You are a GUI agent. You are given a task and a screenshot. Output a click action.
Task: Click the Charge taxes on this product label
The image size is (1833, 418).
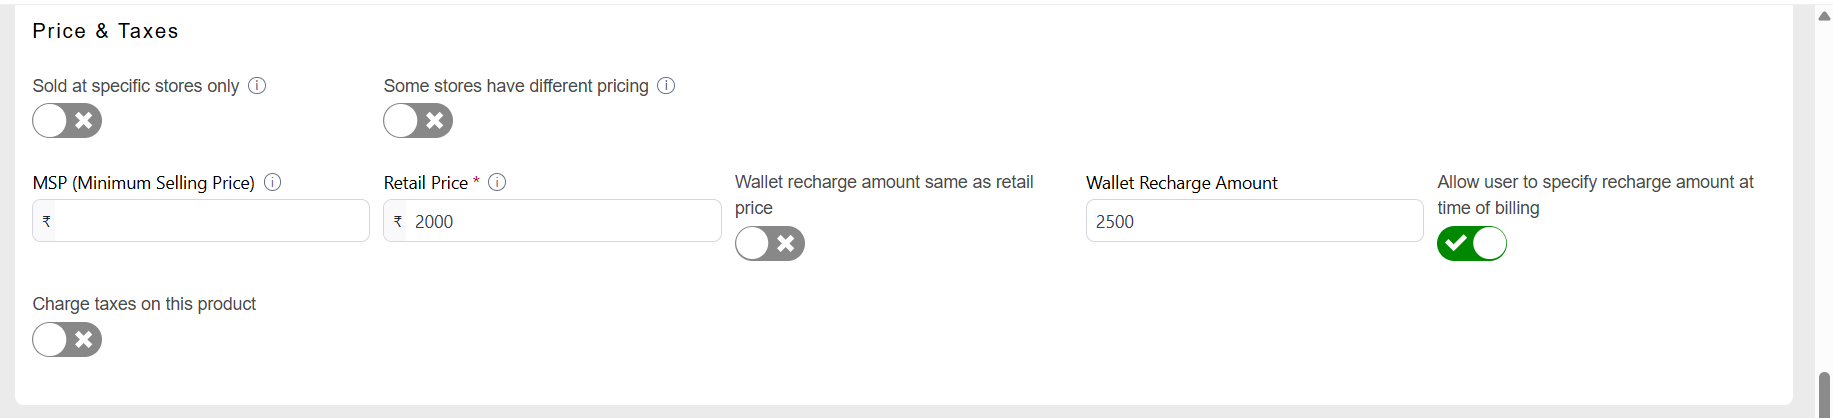144,304
